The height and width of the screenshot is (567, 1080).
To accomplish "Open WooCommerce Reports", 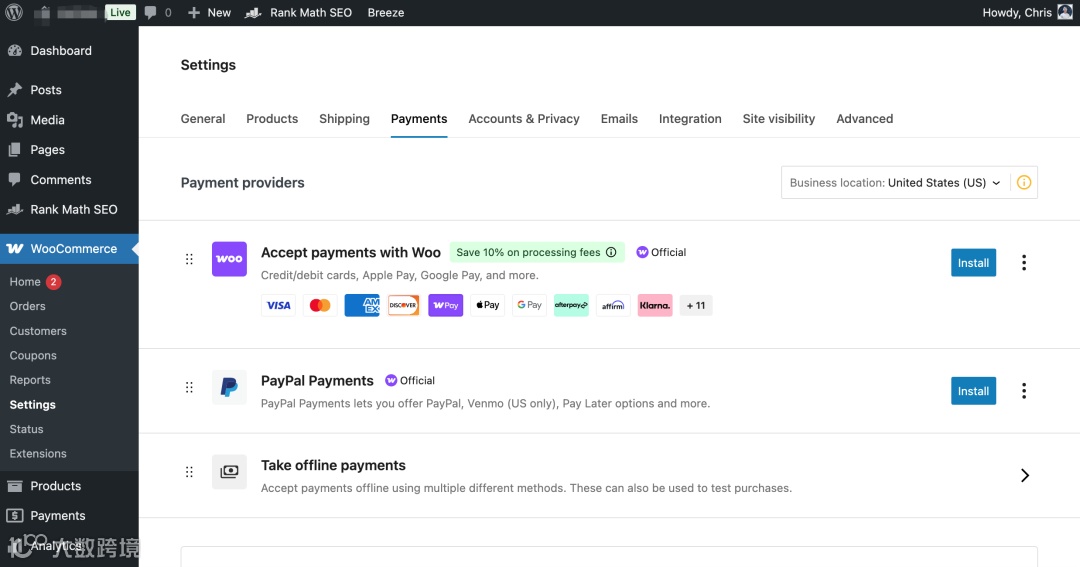I will [x=30, y=380].
